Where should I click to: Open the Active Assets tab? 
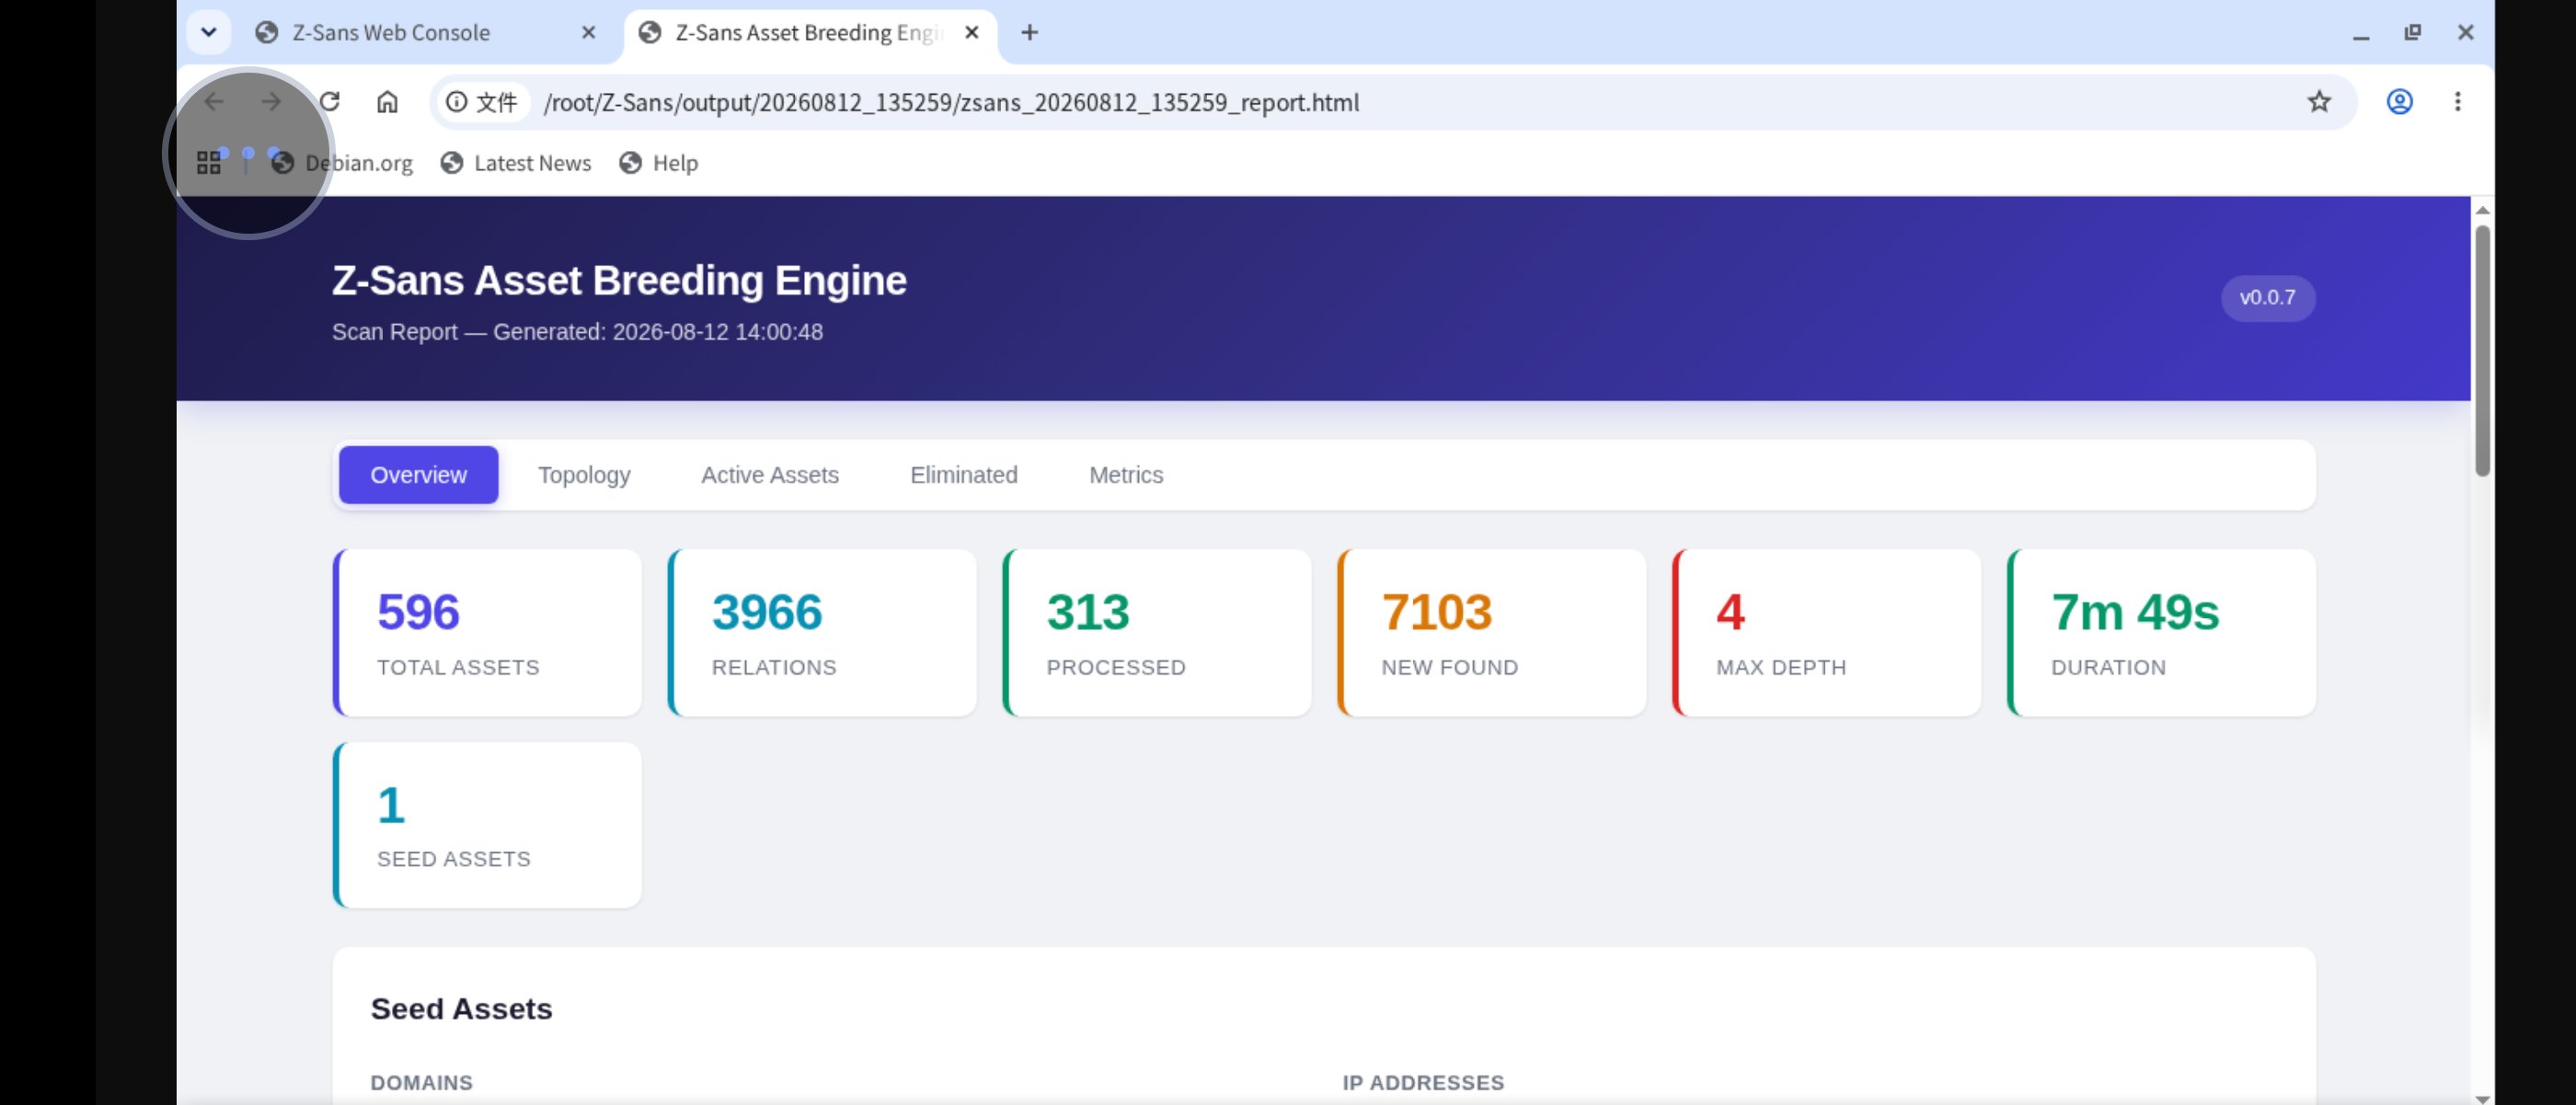769,475
